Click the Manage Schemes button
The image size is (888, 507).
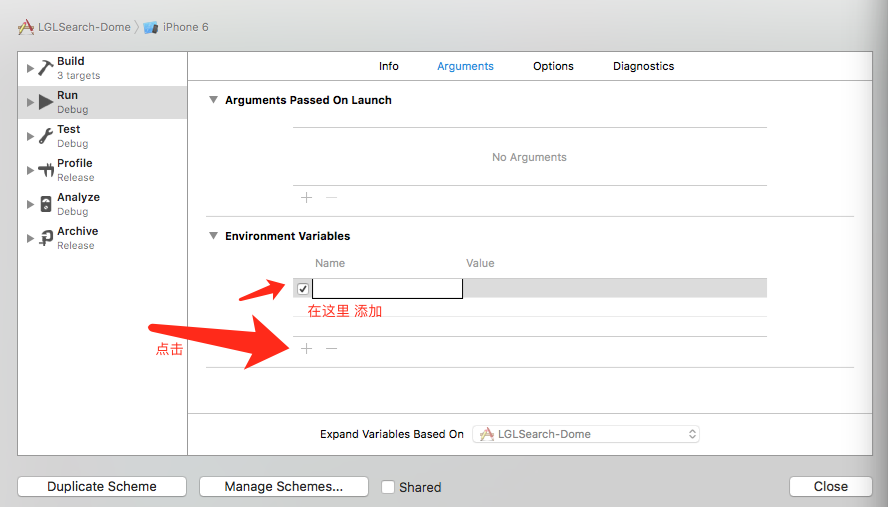[284, 487]
